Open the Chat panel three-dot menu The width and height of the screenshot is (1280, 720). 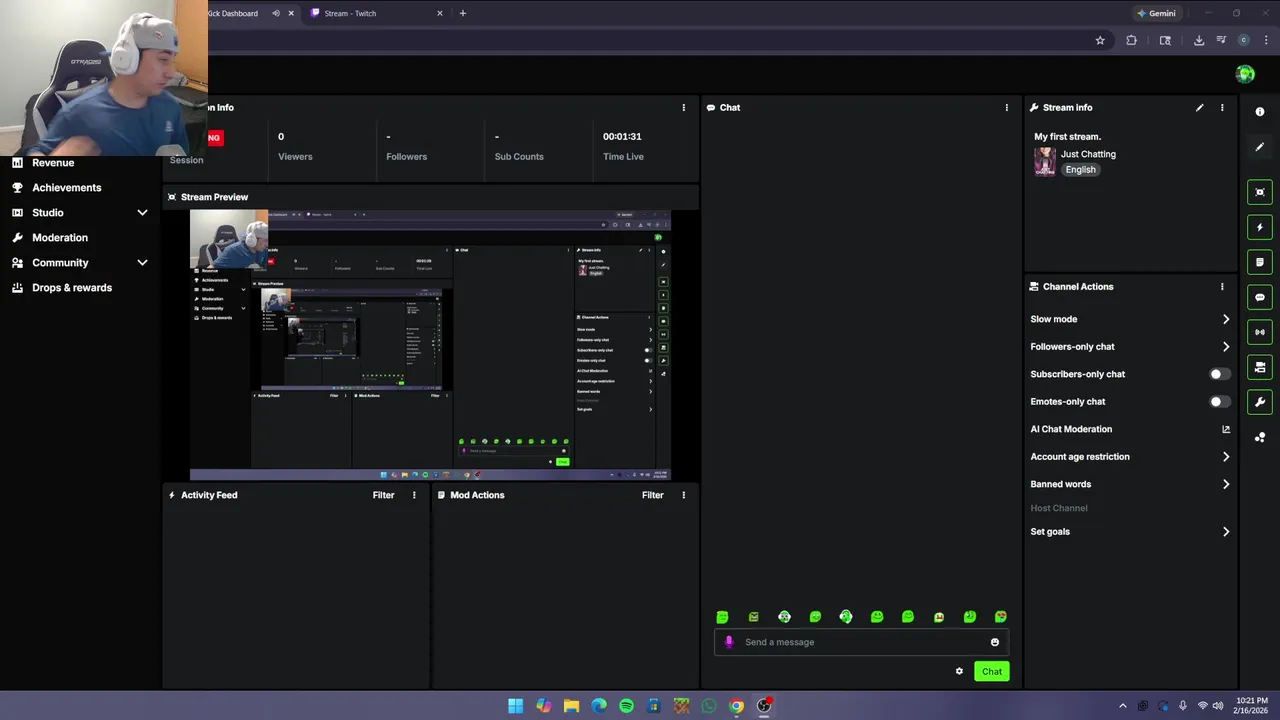click(1007, 107)
